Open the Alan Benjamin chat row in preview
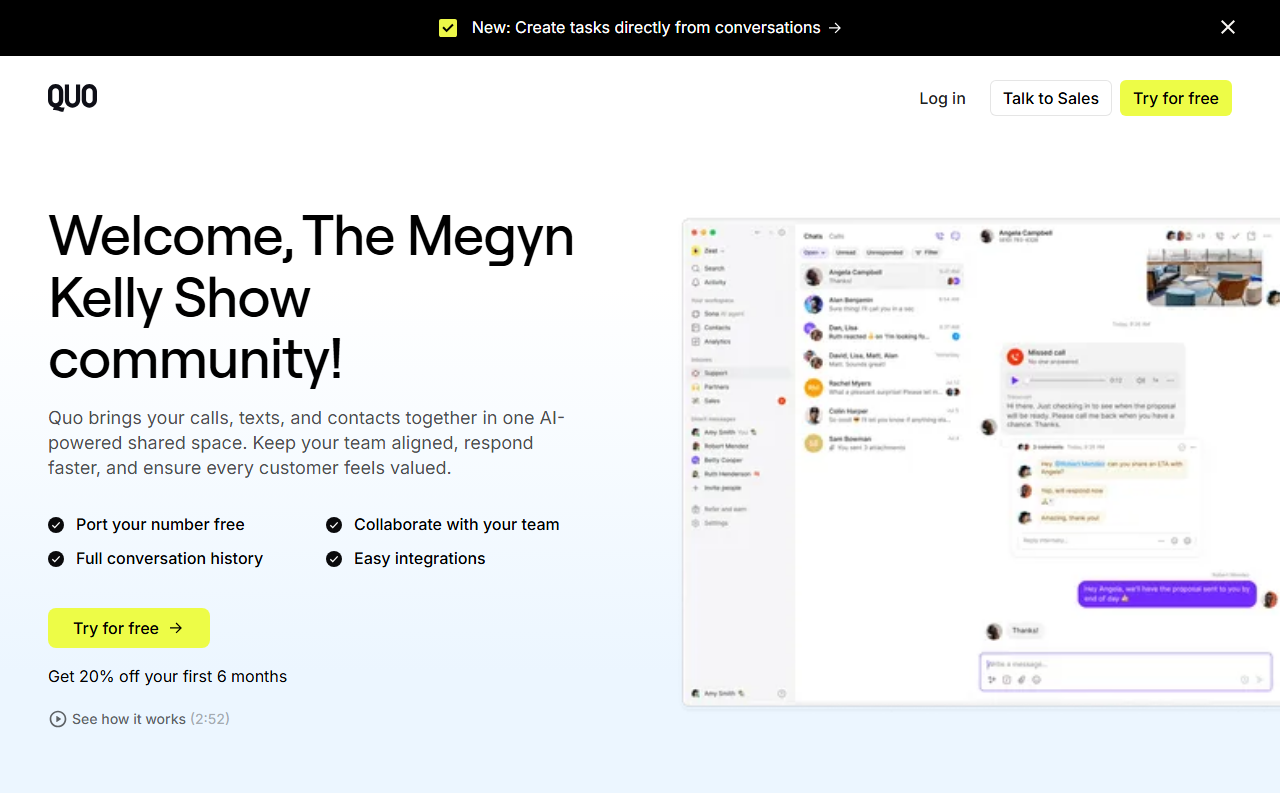1280x800 pixels. point(882,304)
